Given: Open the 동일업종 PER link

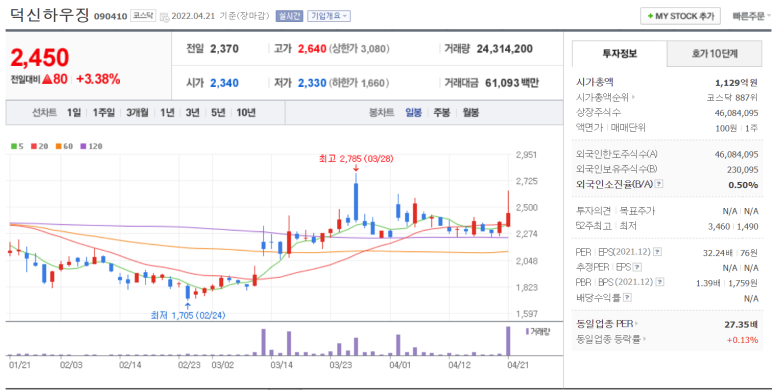Looking at the screenshot, I should 604,324.
